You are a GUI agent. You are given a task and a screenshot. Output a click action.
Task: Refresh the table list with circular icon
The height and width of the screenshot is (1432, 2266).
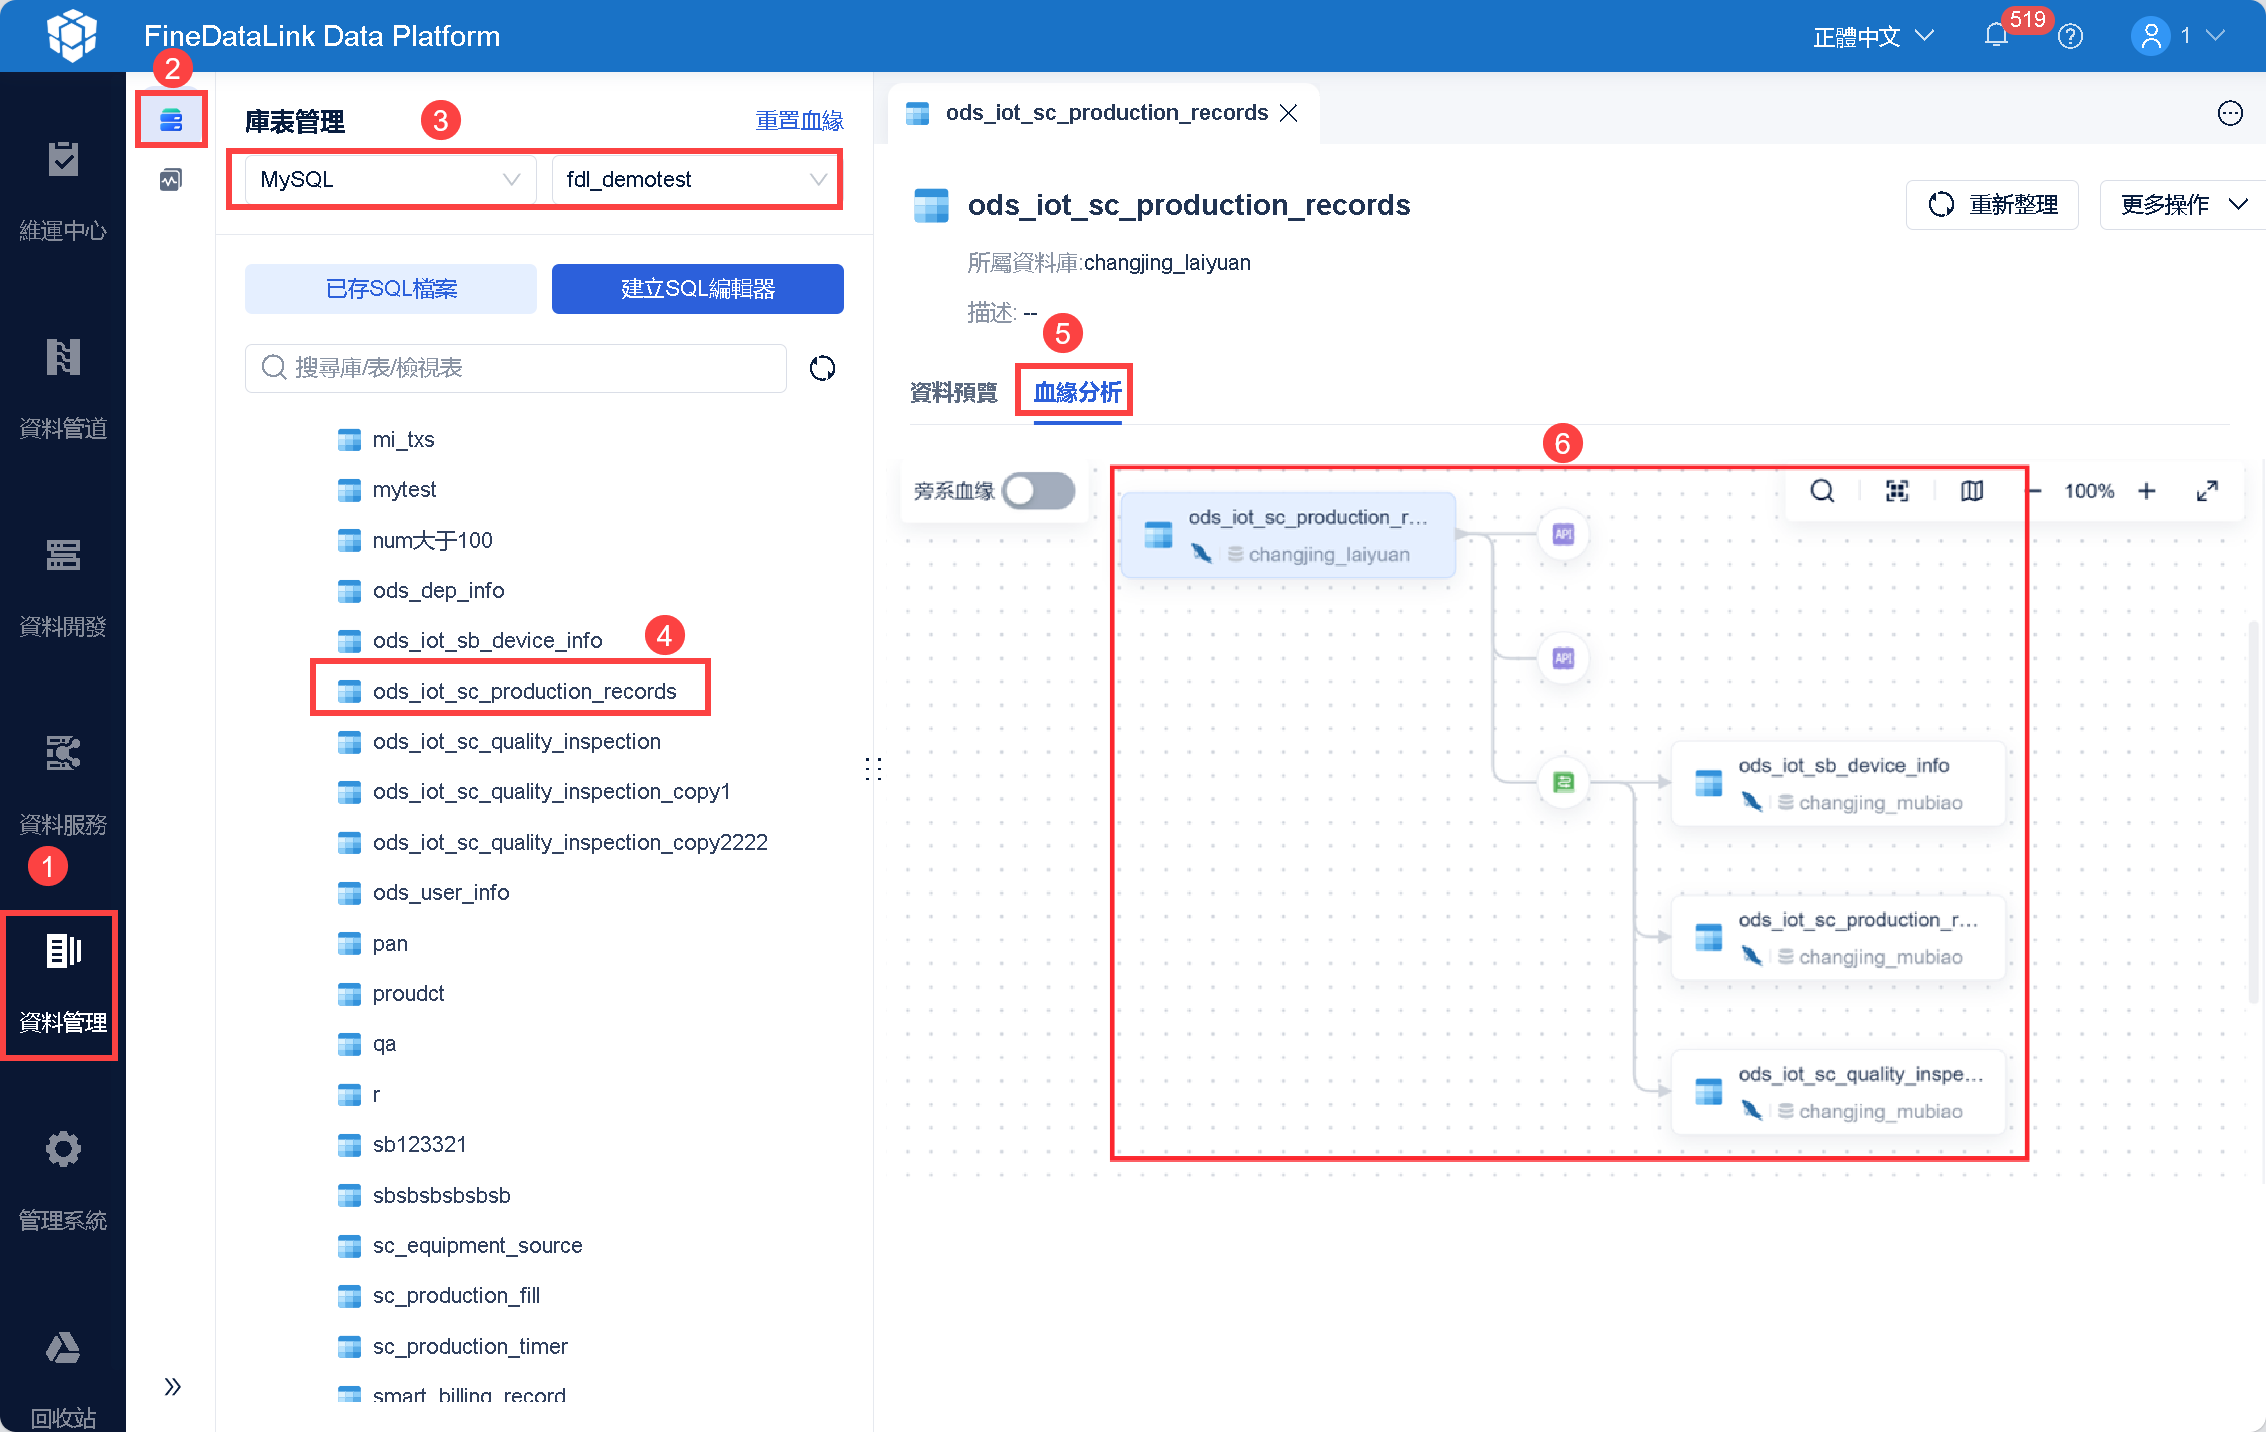click(822, 368)
